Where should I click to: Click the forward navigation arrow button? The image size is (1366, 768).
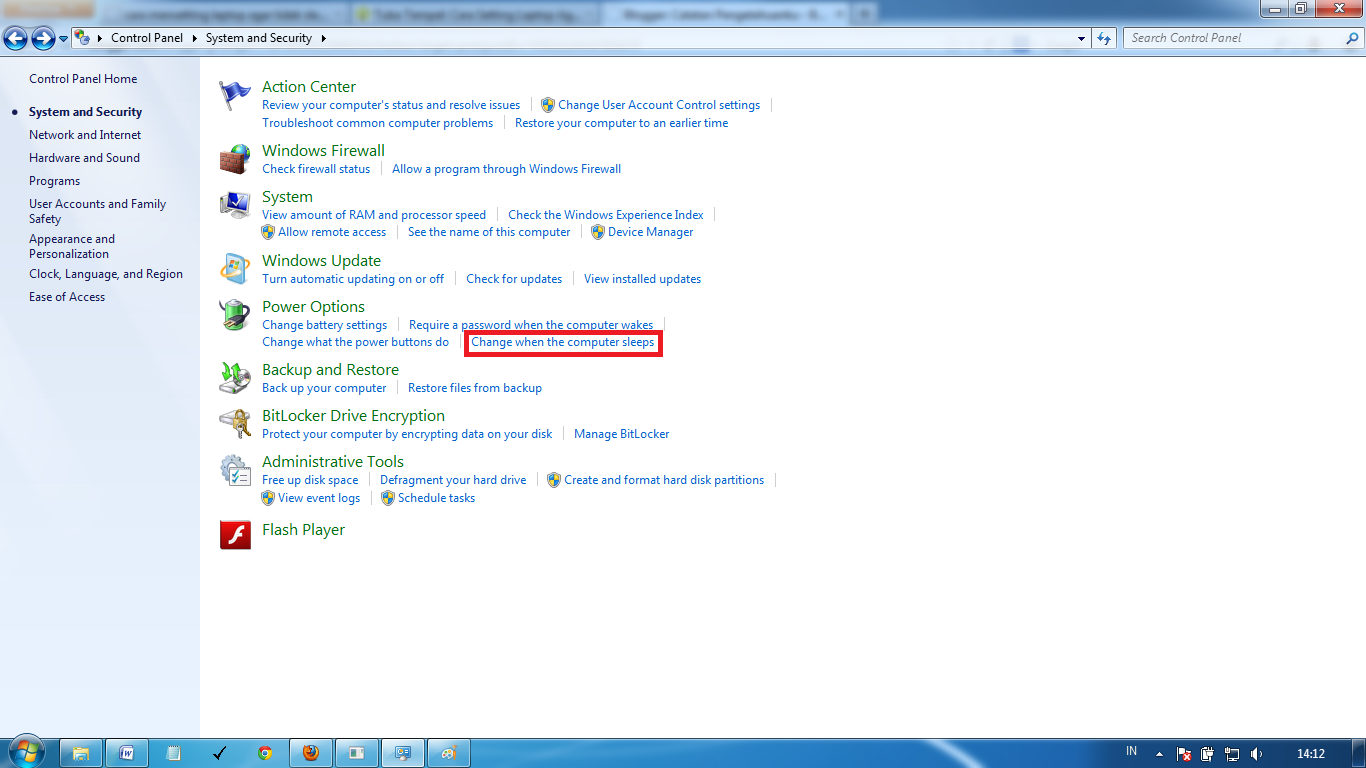43,38
